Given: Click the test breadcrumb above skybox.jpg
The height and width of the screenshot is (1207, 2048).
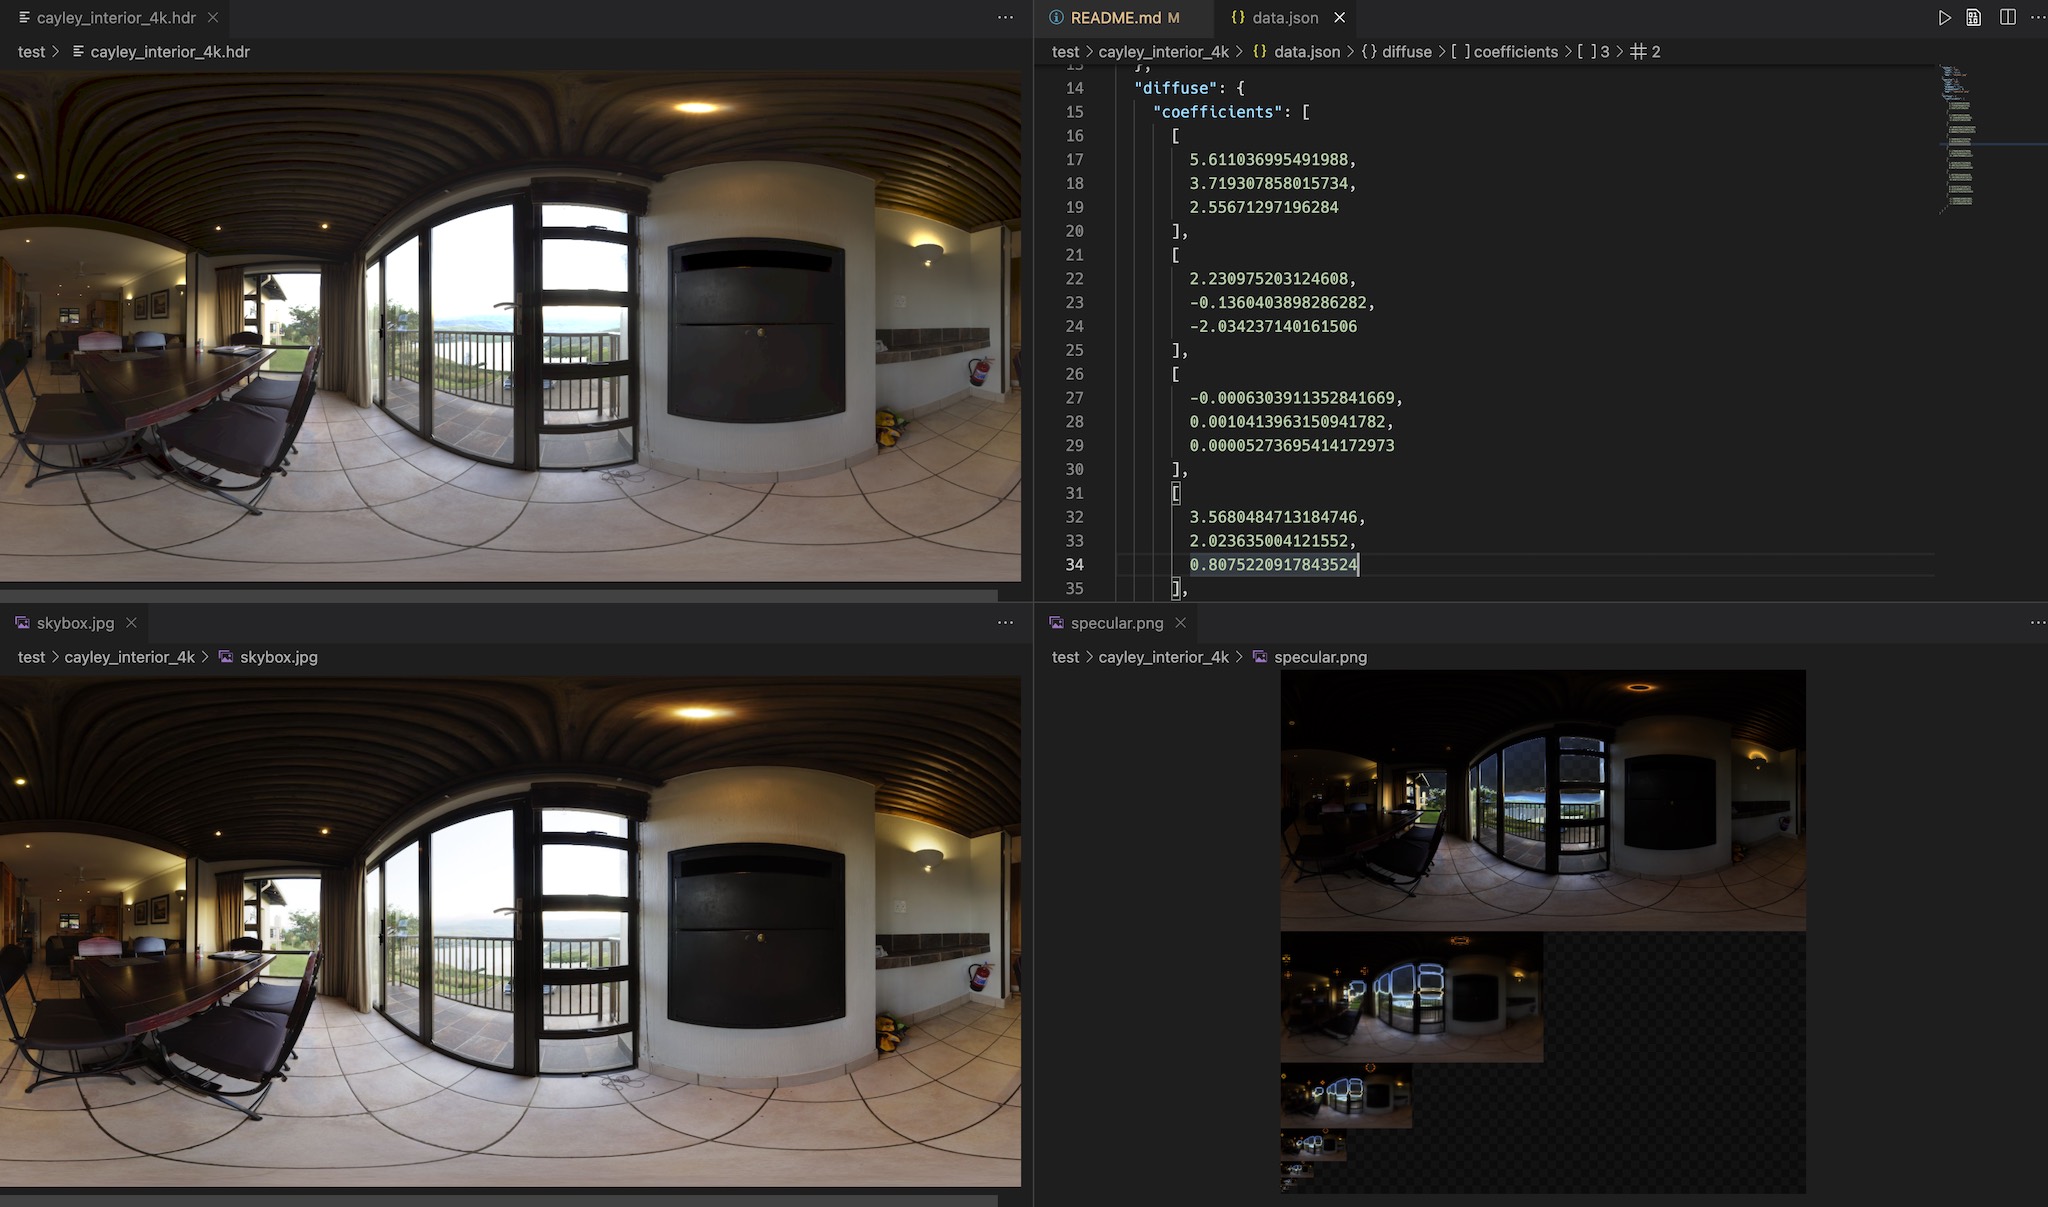Looking at the screenshot, I should [x=31, y=657].
